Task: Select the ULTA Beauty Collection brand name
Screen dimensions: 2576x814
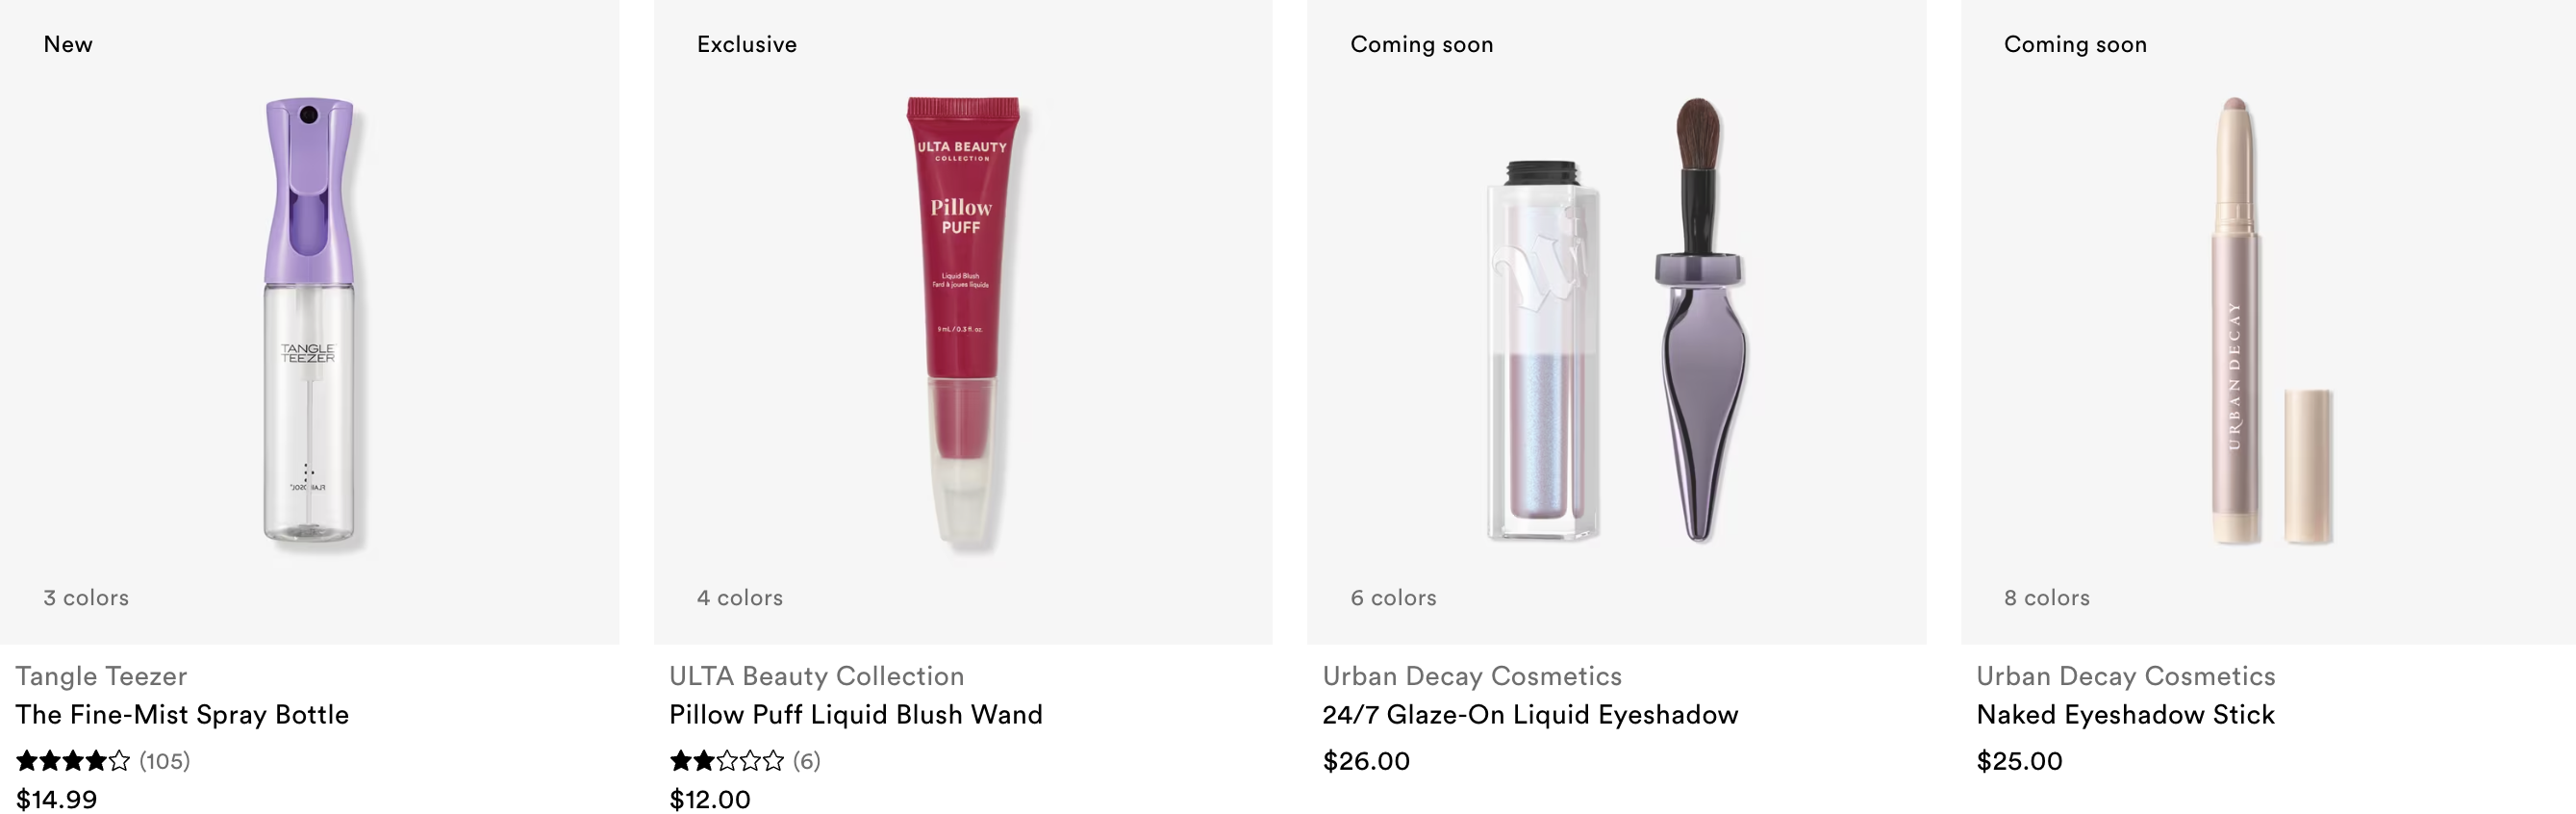Action: coord(816,676)
